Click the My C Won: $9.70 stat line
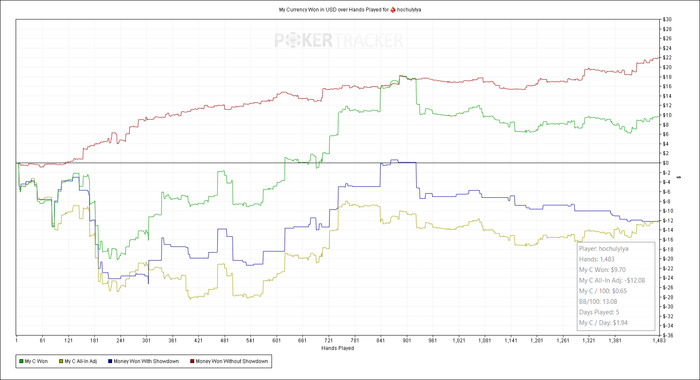700x380 pixels. [602, 270]
